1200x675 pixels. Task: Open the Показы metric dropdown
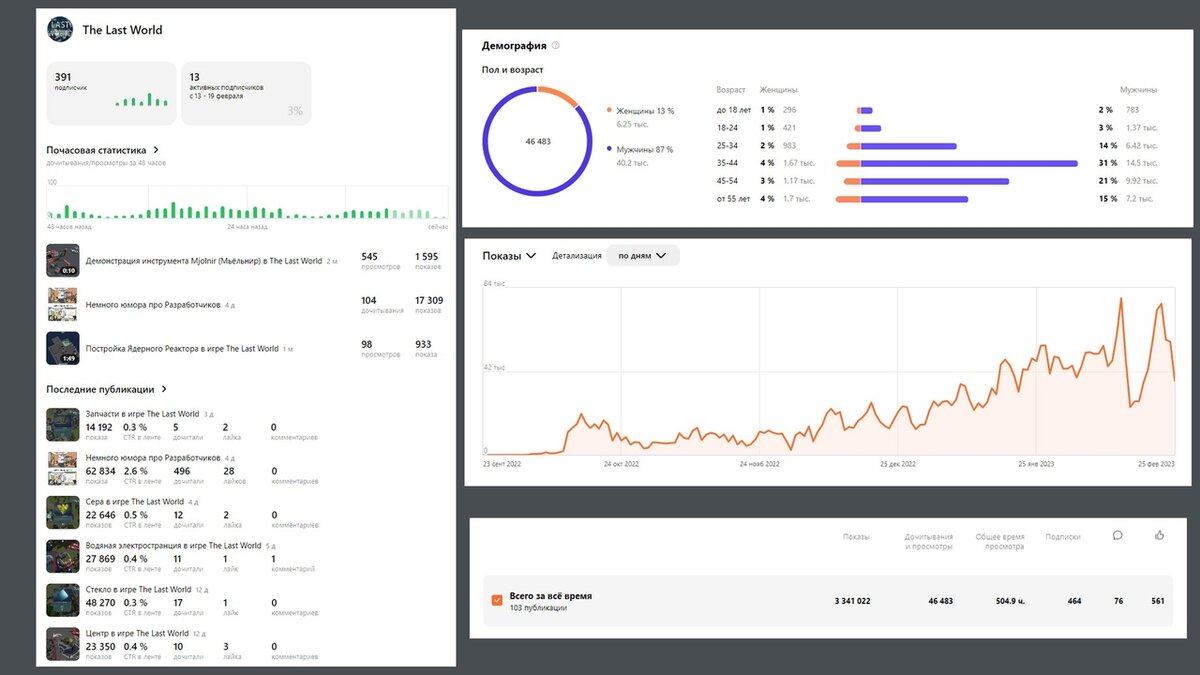coord(510,256)
